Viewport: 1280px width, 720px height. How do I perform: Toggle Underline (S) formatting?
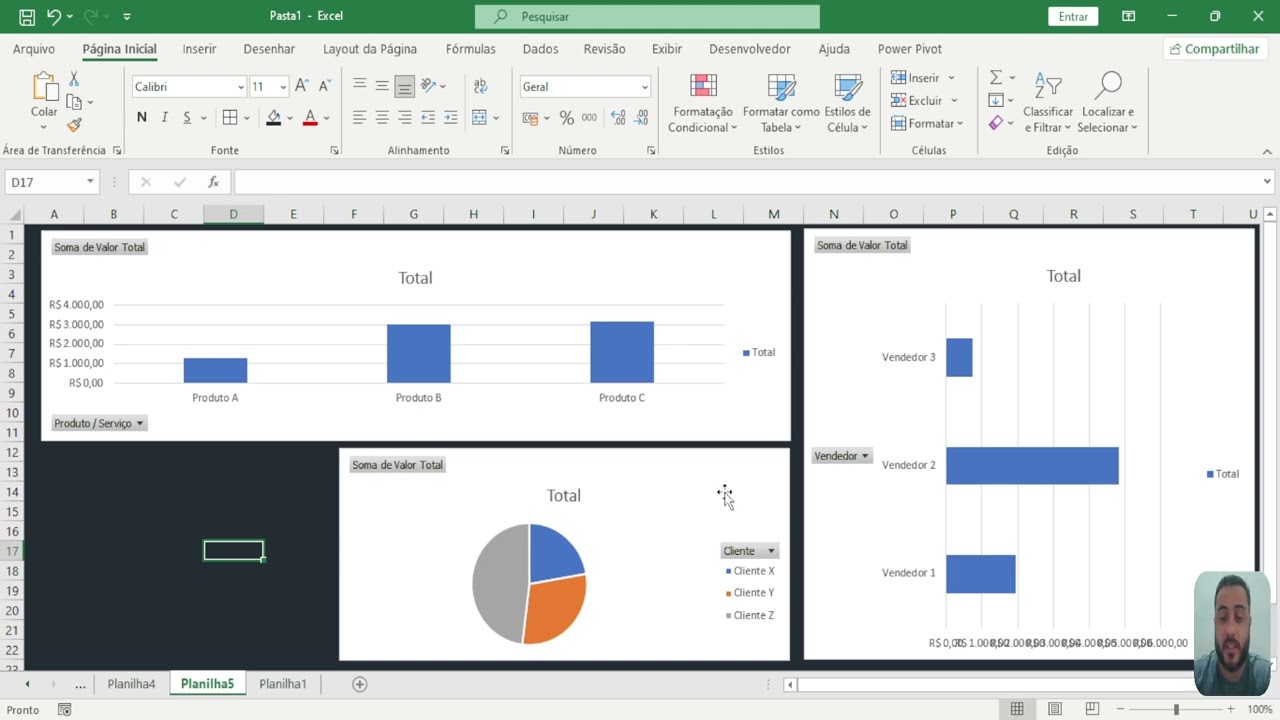[x=187, y=118]
